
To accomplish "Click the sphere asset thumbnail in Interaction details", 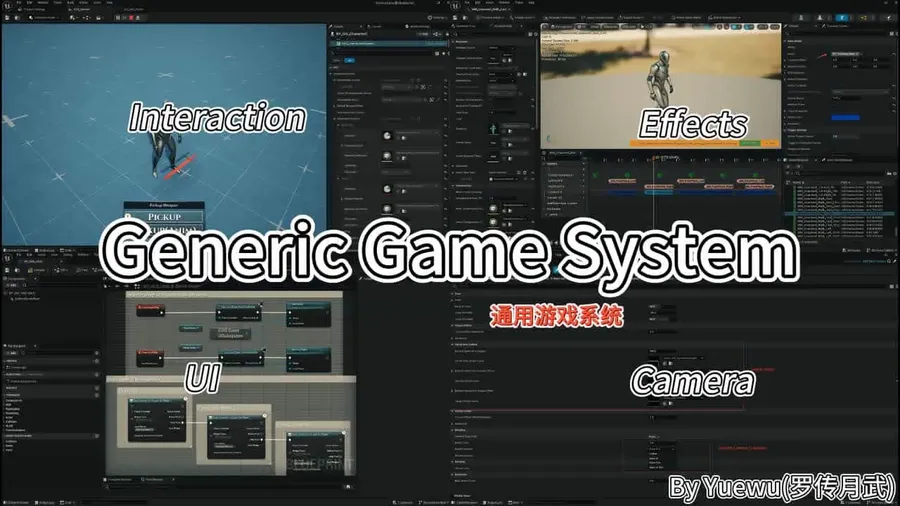I will pyautogui.click(x=387, y=135).
